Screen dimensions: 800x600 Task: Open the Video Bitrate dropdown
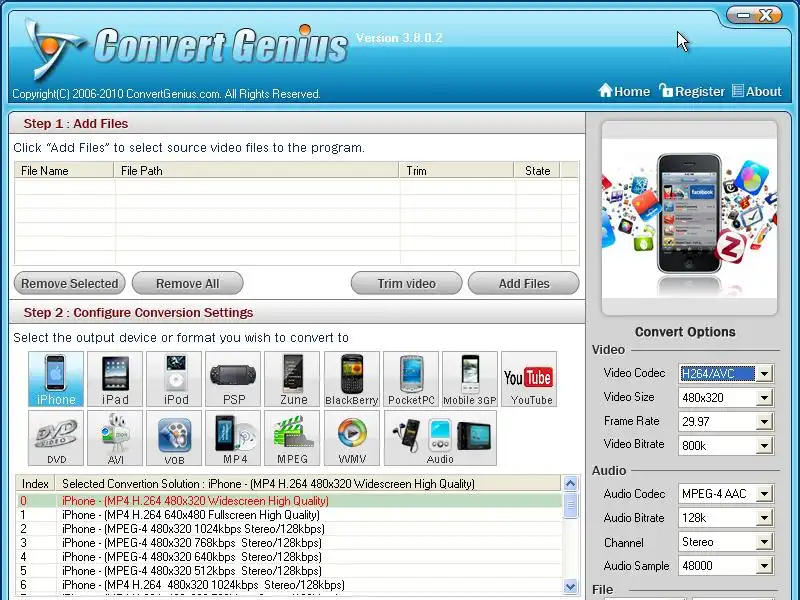[x=764, y=445]
